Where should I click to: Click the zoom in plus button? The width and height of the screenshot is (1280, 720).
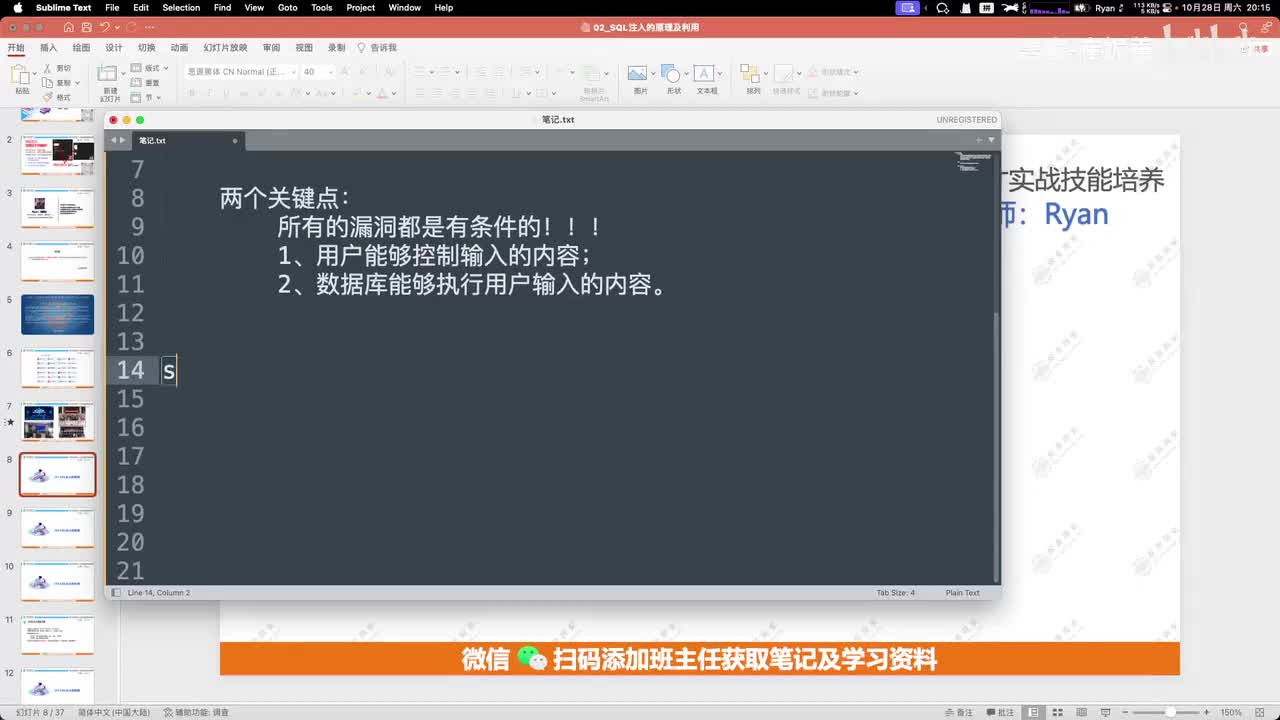point(1206,712)
